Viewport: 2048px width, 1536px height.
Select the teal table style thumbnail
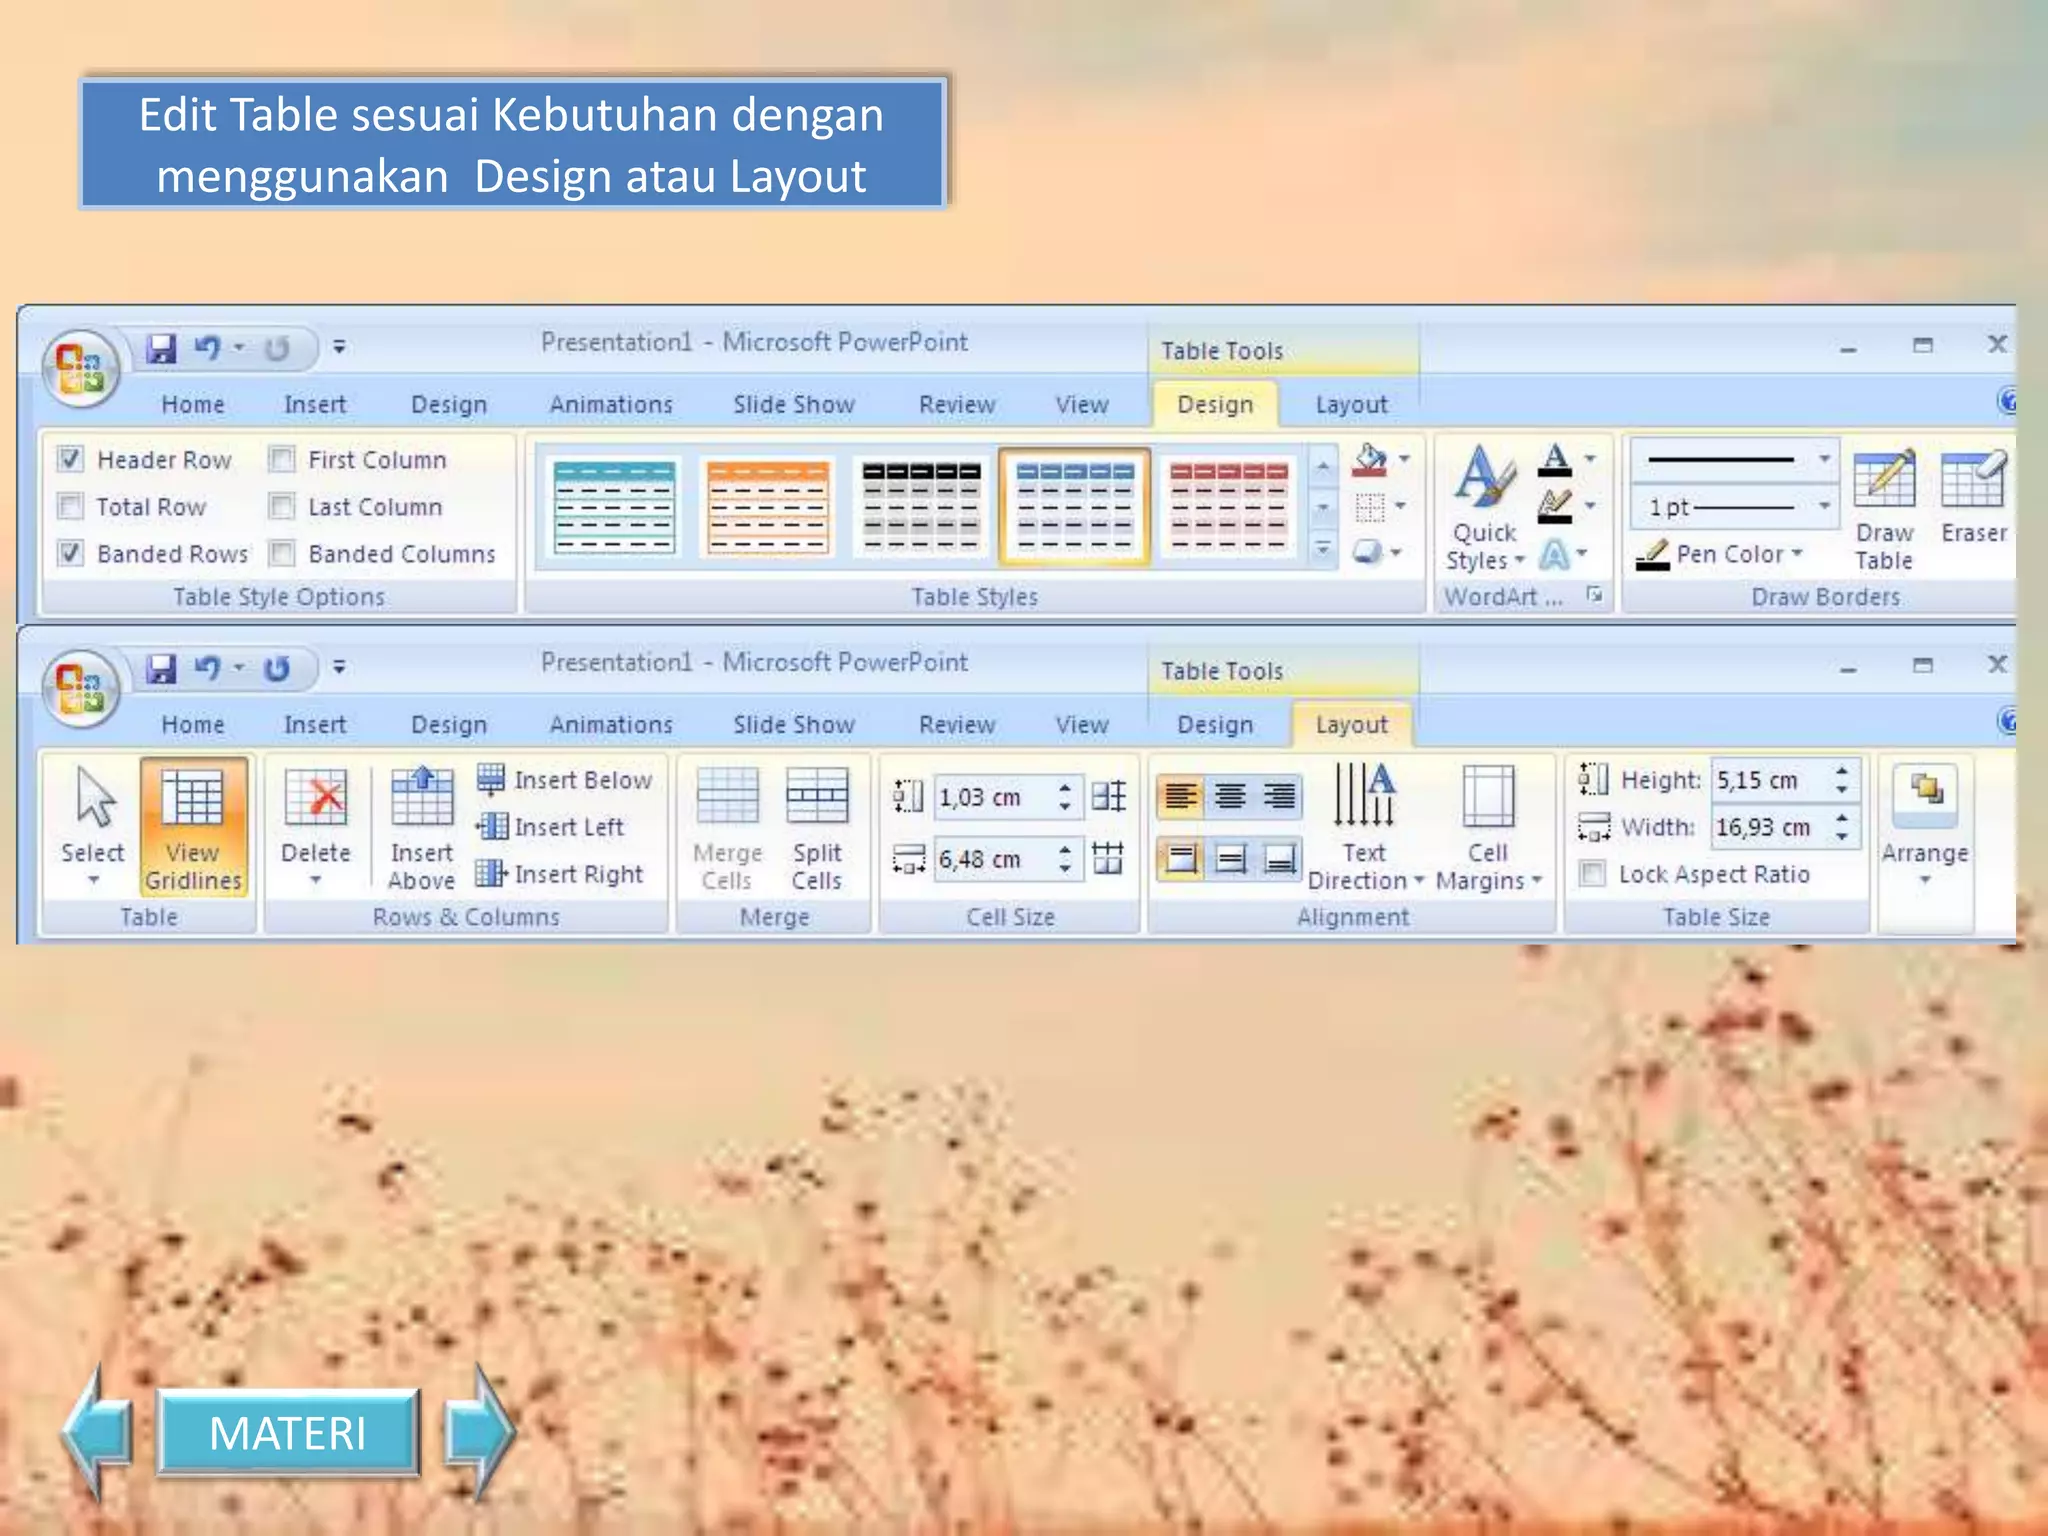click(x=615, y=507)
